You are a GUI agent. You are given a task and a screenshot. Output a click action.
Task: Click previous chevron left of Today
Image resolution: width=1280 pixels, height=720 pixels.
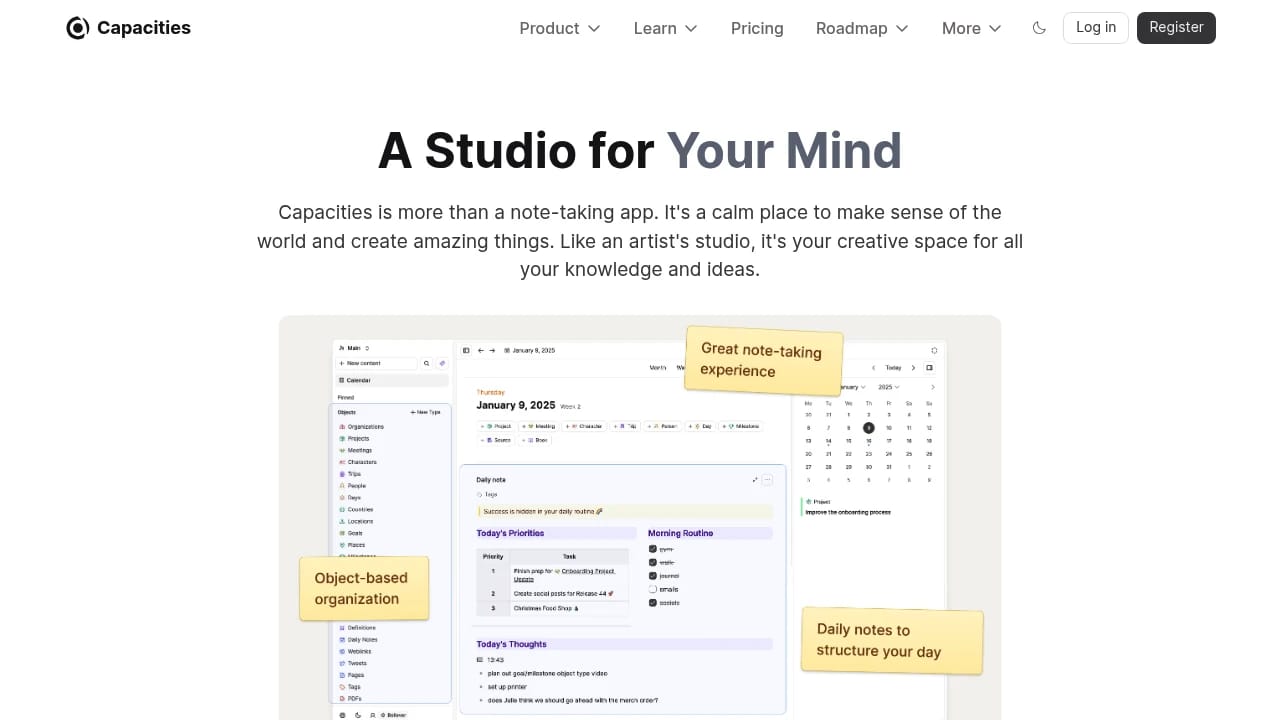874,368
